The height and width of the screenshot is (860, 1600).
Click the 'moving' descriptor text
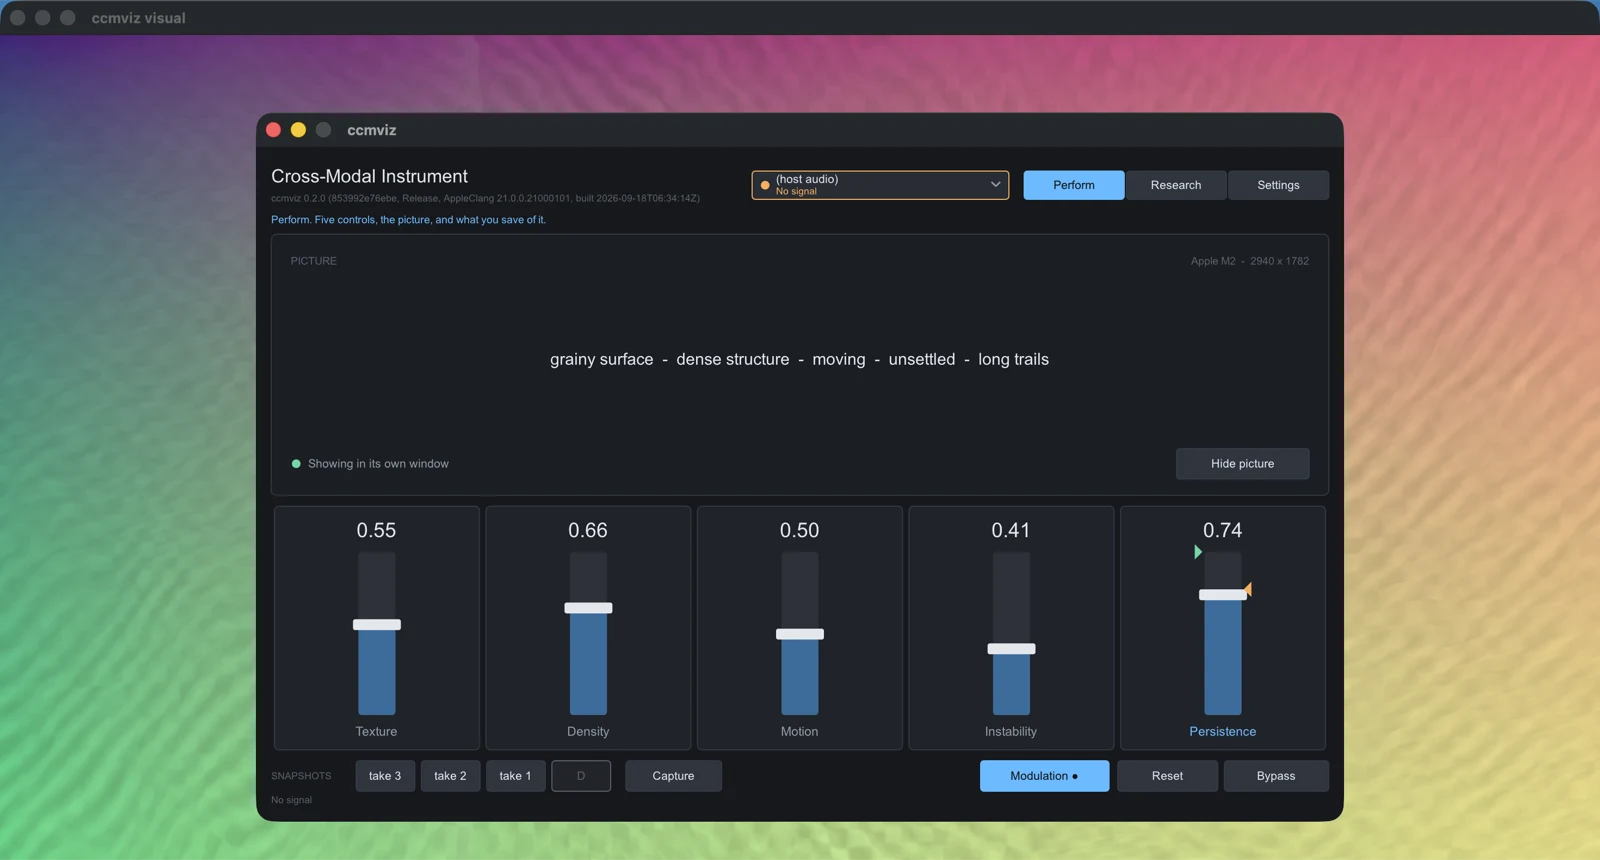[x=839, y=359]
